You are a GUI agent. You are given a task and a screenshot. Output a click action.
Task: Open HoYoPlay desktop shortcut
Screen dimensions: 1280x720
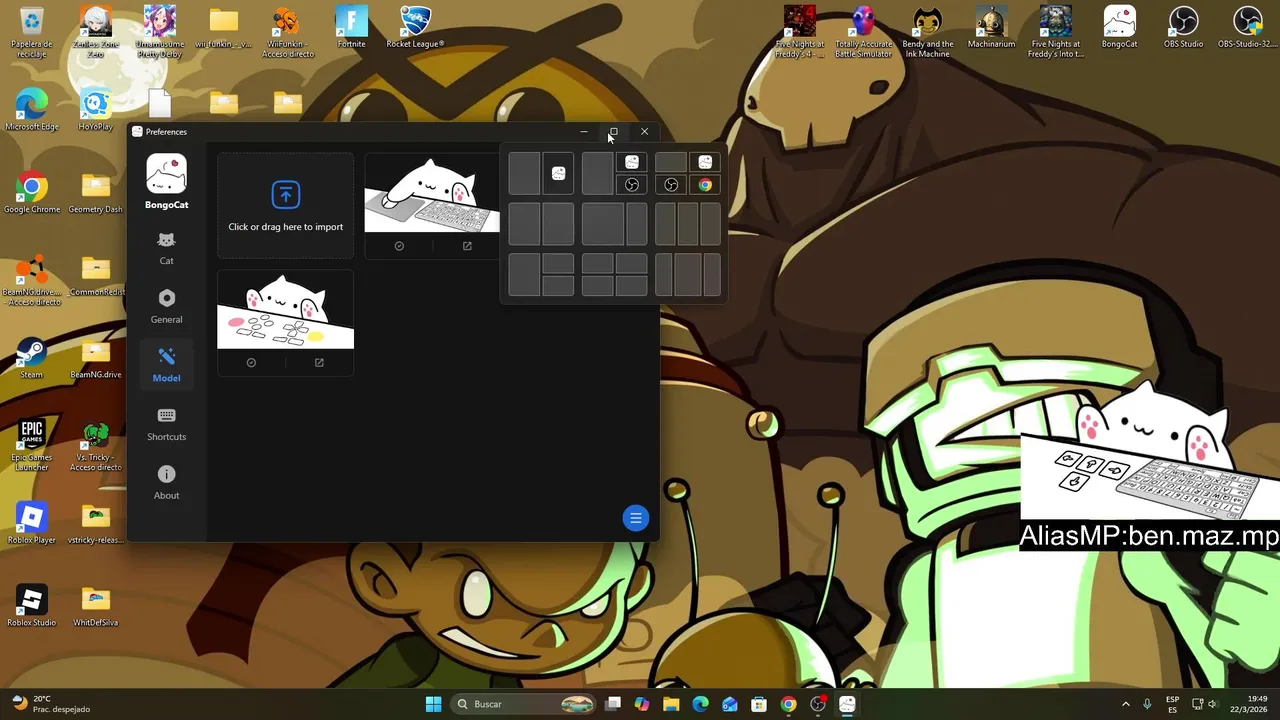click(x=96, y=110)
